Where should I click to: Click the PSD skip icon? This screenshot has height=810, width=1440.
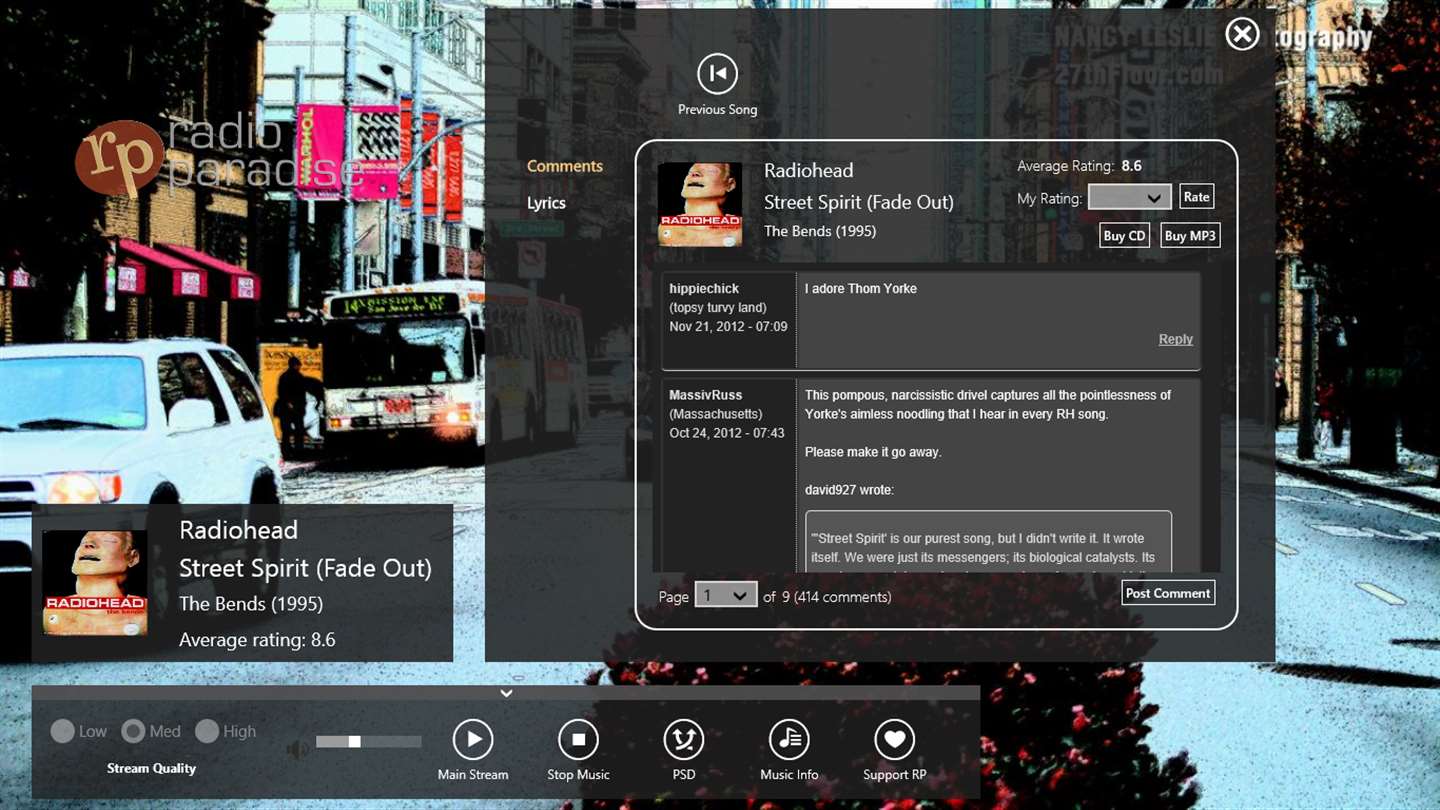coord(684,740)
